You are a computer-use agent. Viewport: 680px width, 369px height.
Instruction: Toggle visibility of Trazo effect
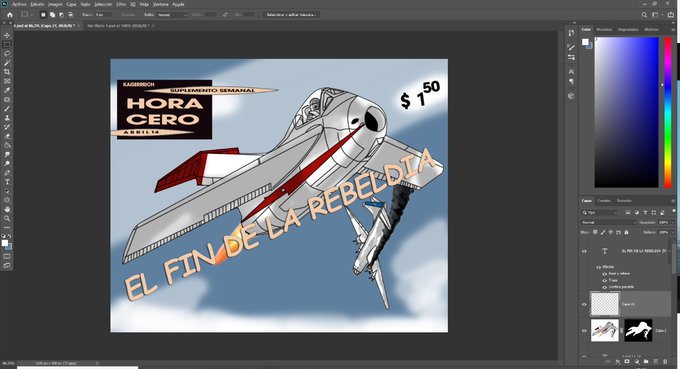click(605, 281)
